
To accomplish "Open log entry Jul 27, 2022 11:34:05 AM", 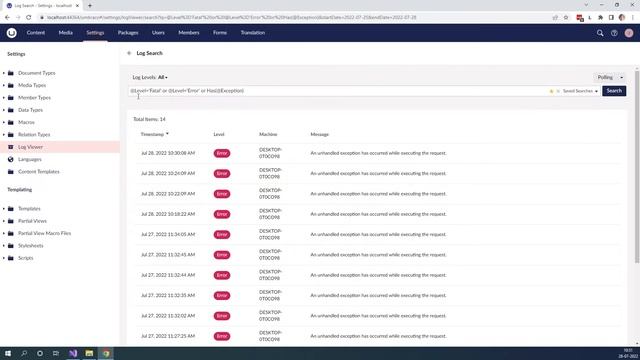I will tap(378, 234).
